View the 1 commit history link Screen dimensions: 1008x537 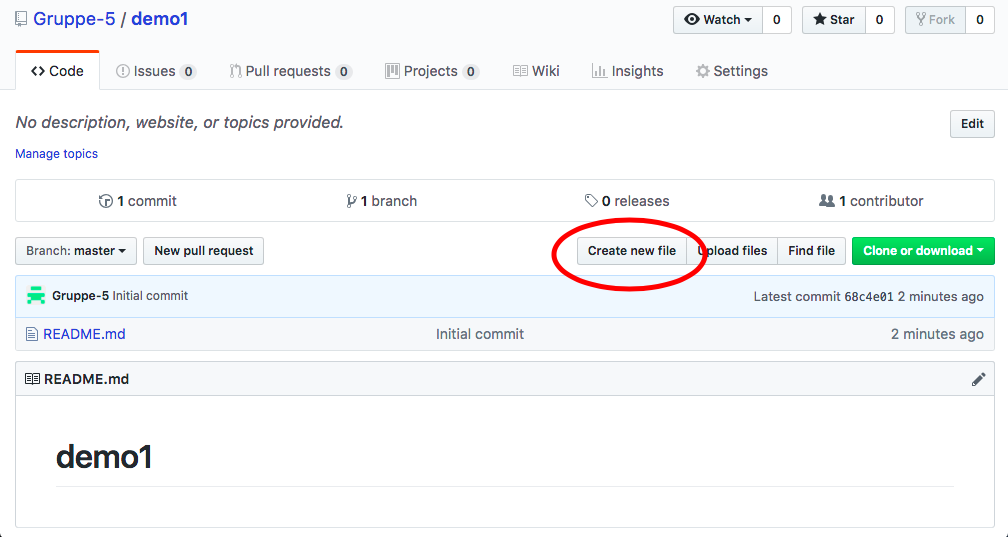(138, 201)
